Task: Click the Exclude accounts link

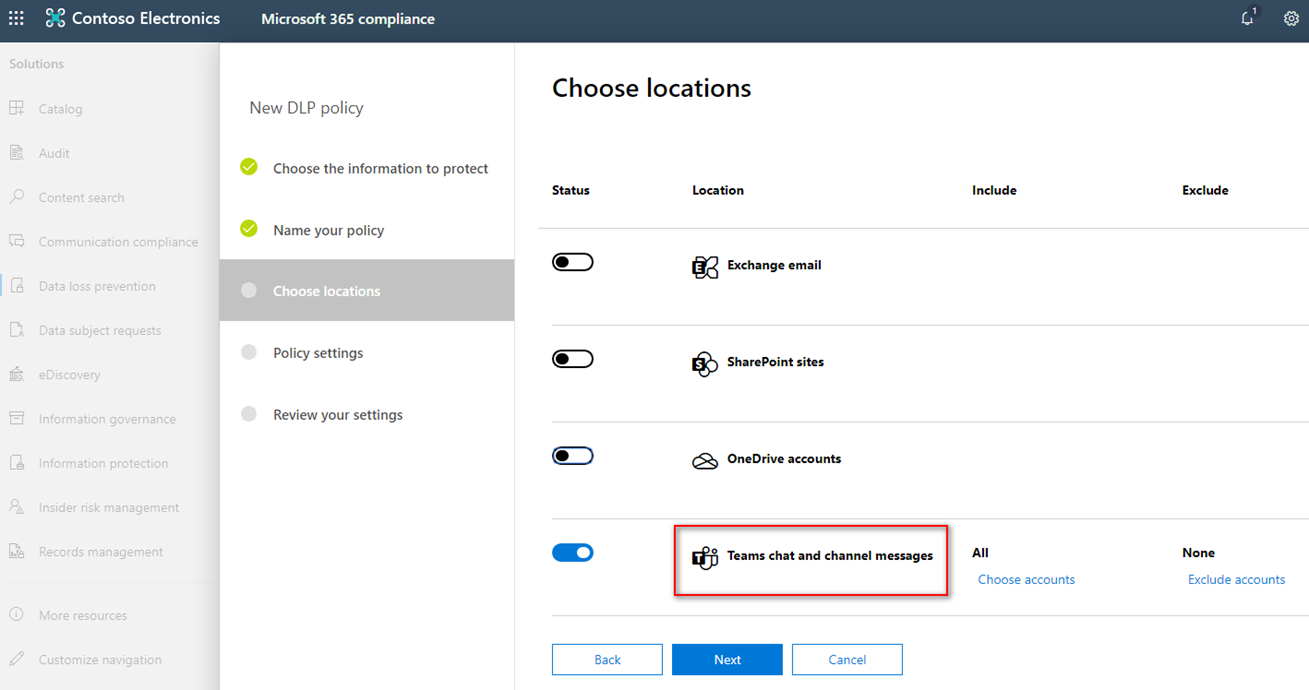Action: (1236, 579)
